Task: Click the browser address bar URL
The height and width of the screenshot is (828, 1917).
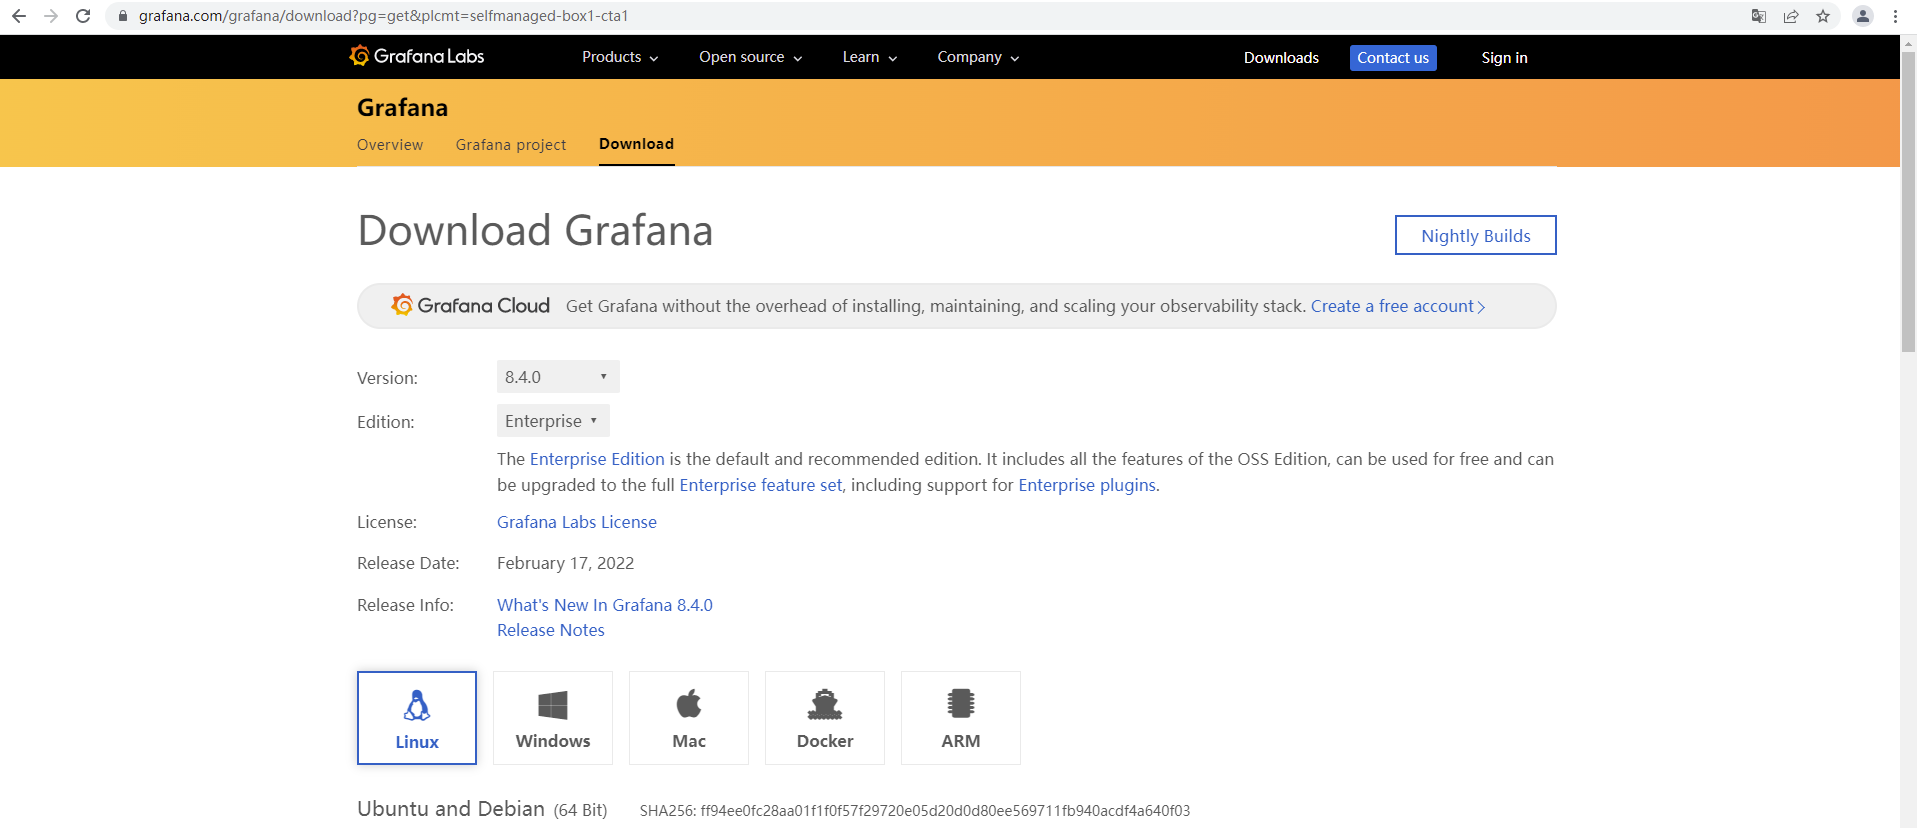Action: pos(383,16)
